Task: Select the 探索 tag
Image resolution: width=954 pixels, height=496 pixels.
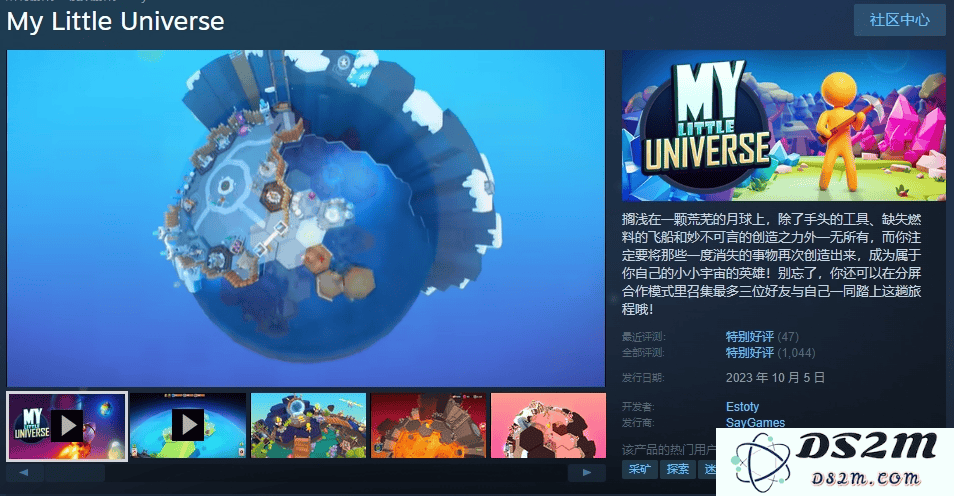Action: [x=678, y=469]
